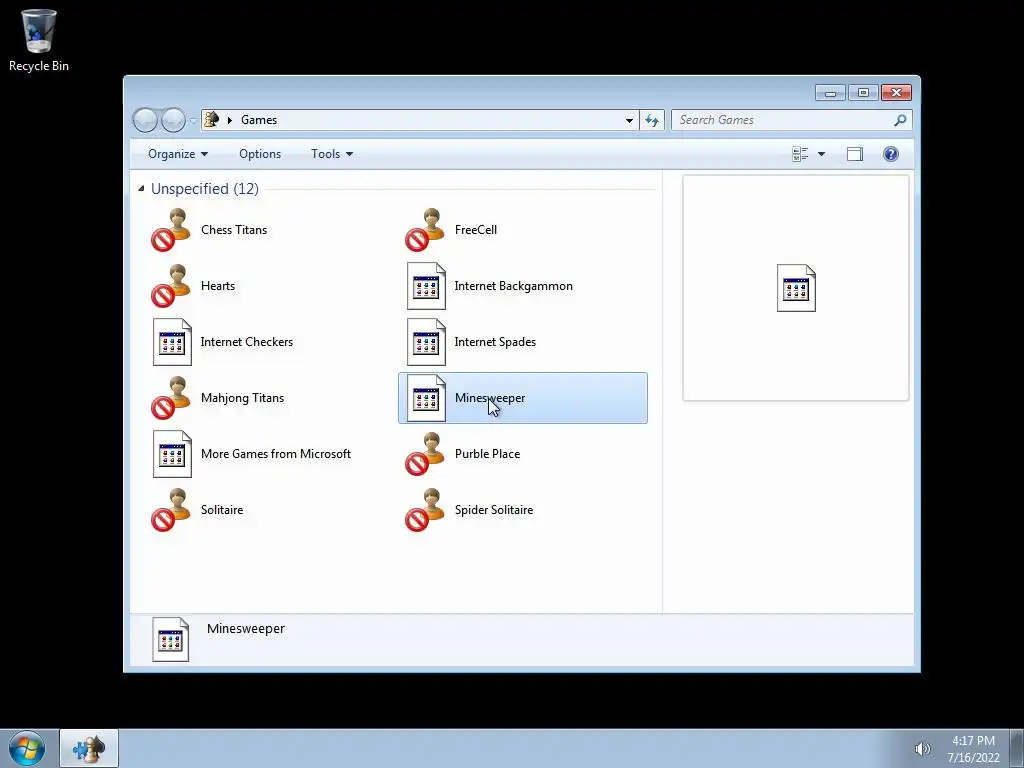Change the view layout icon
The width and height of the screenshot is (1024, 768).
(800, 154)
